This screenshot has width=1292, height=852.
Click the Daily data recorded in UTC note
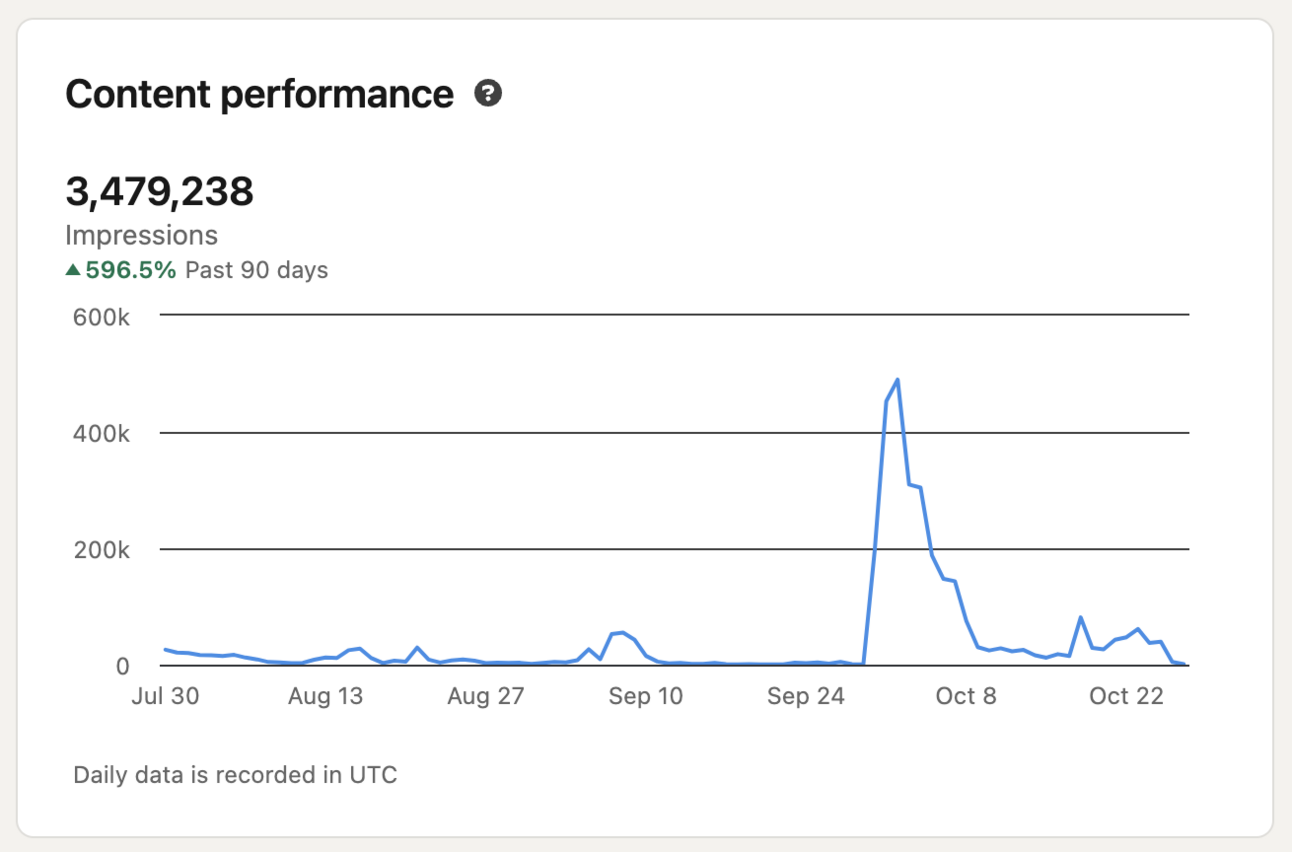(234, 774)
